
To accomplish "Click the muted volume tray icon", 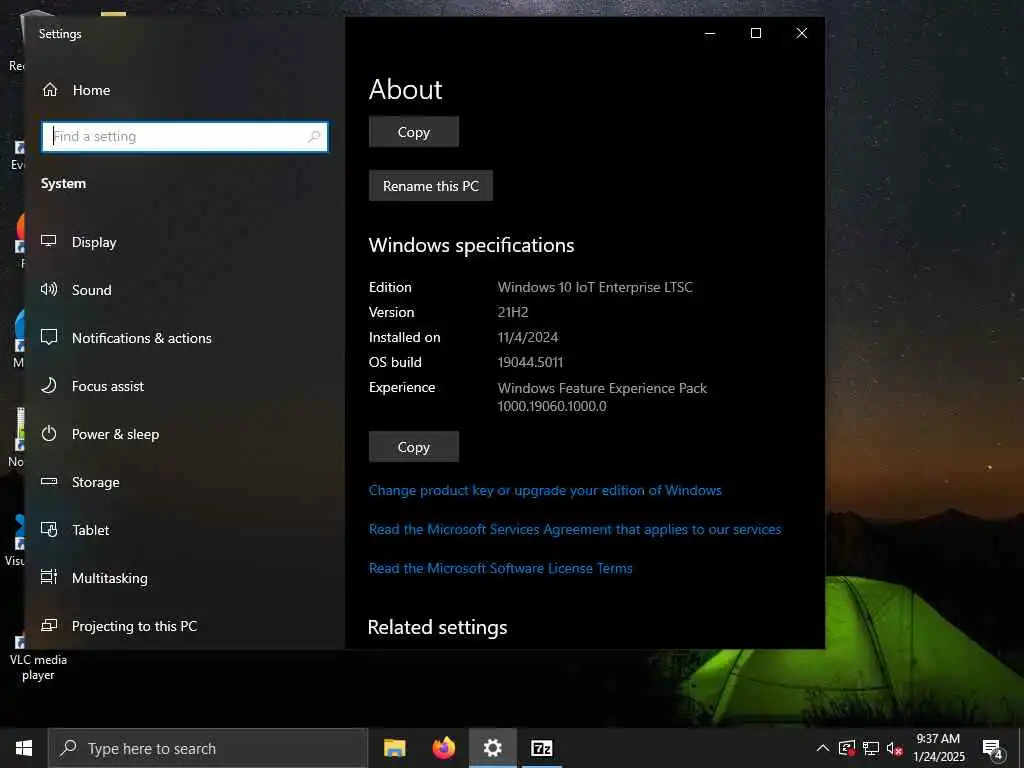I will pyautogui.click(x=894, y=748).
